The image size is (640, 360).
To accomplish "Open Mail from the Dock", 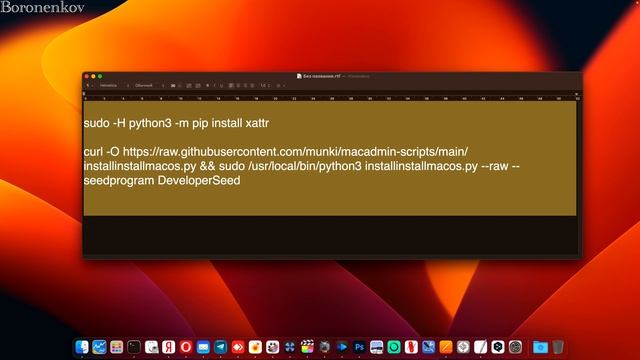I will 203,347.
